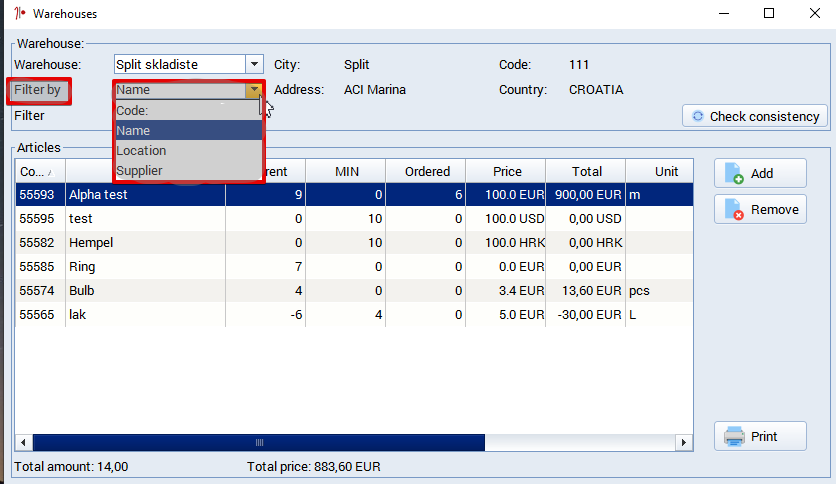Screen dimensions: 836x484
Task: Click the red cross document icon
Action: coord(734,209)
